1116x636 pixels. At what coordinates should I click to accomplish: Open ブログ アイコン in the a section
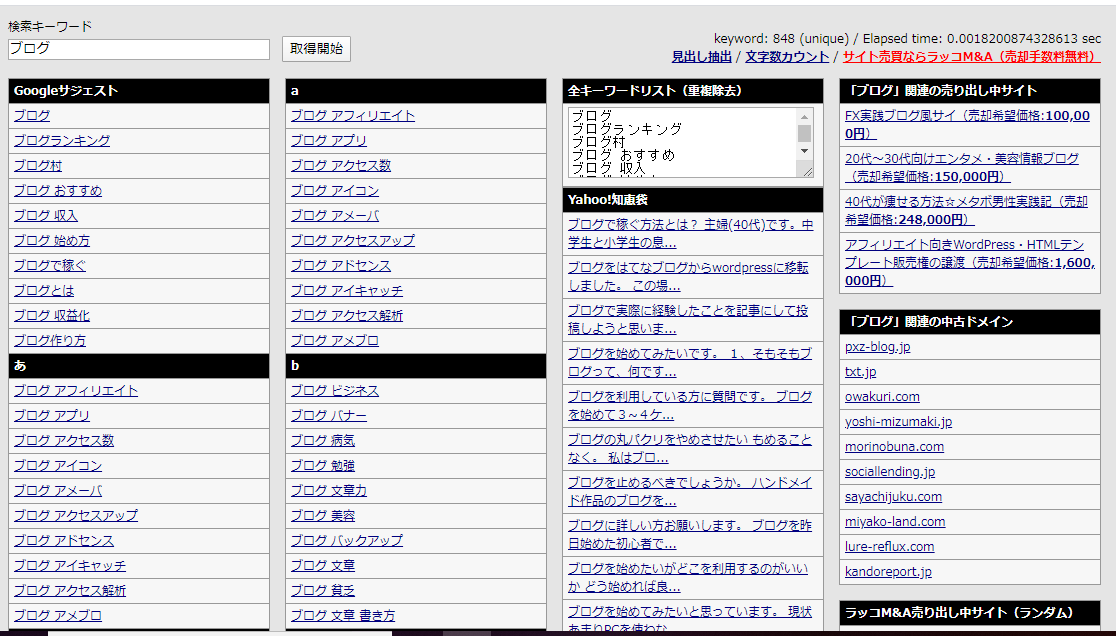[x=335, y=191]
